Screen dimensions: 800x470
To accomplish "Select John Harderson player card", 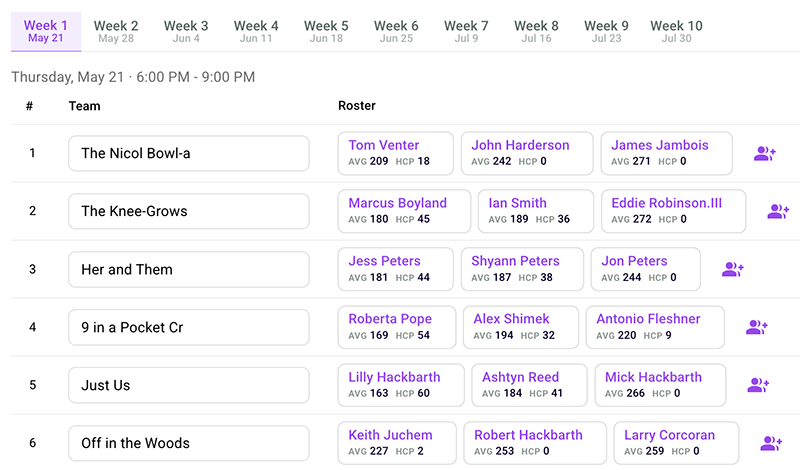I will pos(527,153).
